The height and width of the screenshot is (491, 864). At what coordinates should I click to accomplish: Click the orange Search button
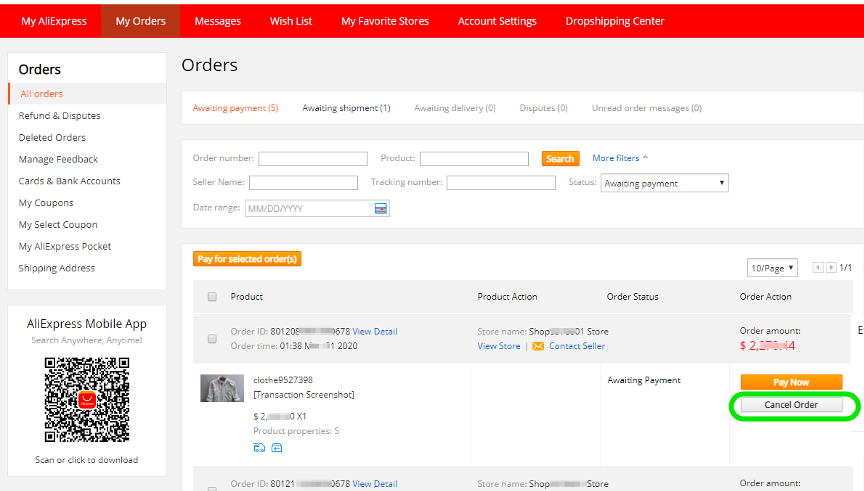(x=560, y=159)
